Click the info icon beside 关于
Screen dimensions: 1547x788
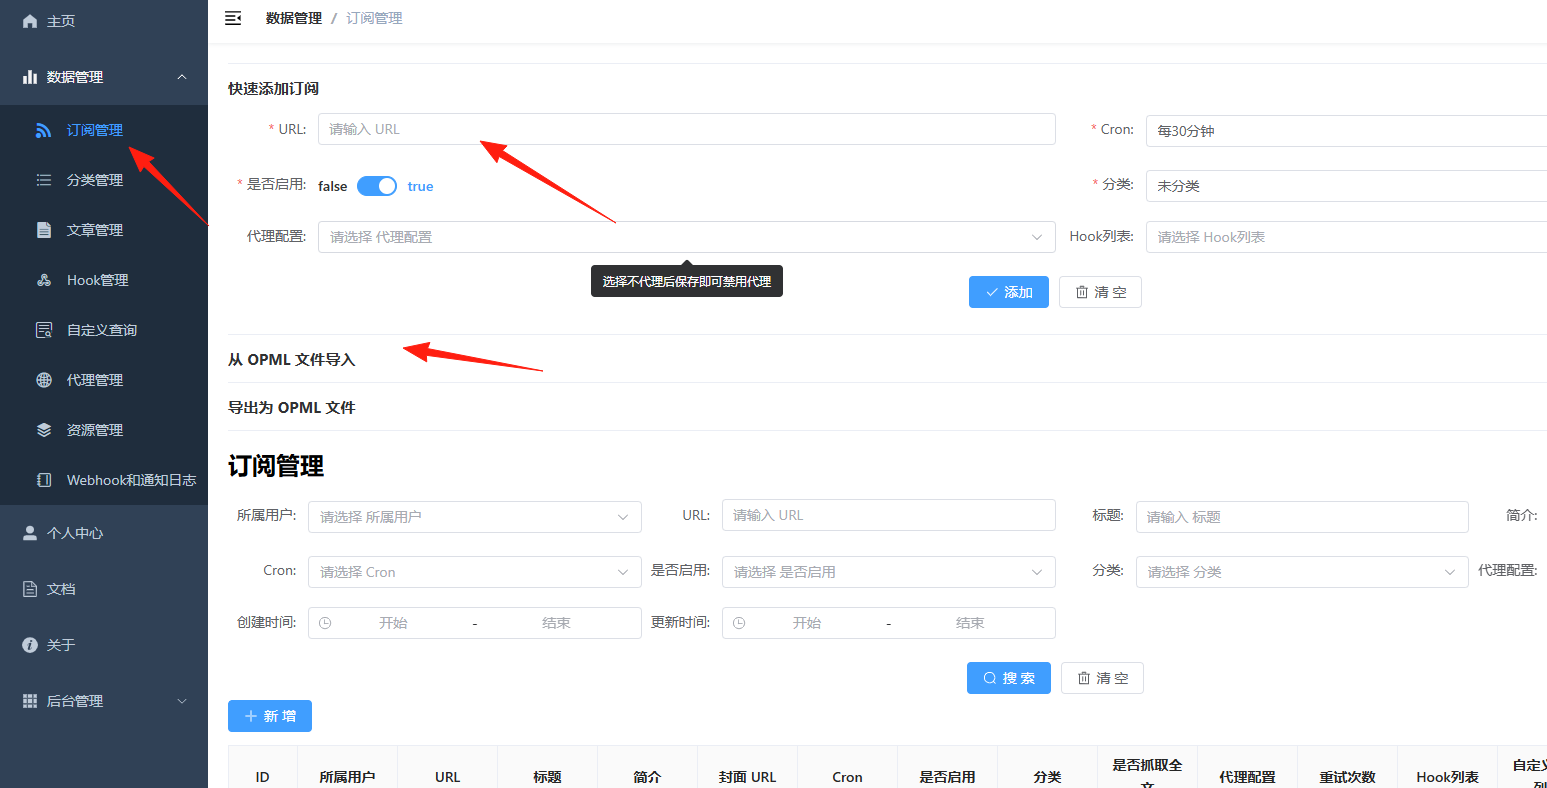(x=30, y=645)
